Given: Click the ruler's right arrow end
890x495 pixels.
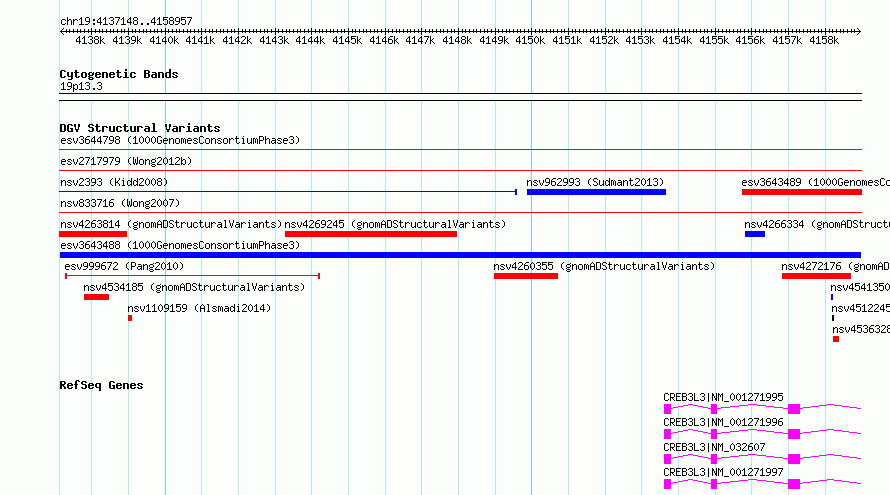Looking at the screenshot, I should 859,31.
